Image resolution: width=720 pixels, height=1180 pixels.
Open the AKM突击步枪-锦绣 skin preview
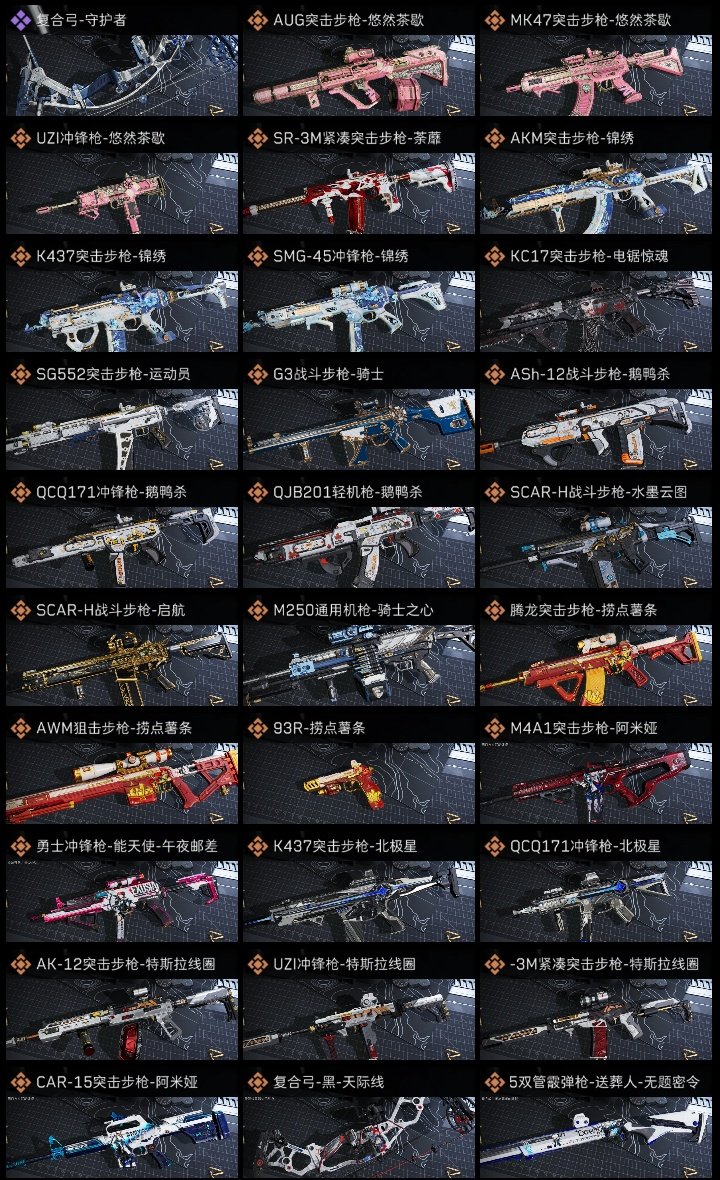596,193
